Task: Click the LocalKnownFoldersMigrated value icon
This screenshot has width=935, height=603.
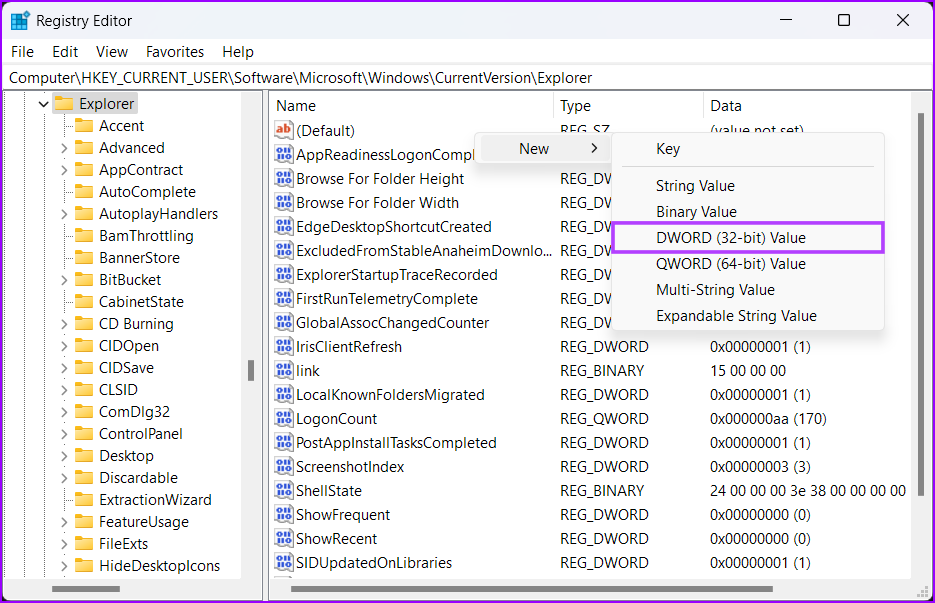Action: click(283, 394)
